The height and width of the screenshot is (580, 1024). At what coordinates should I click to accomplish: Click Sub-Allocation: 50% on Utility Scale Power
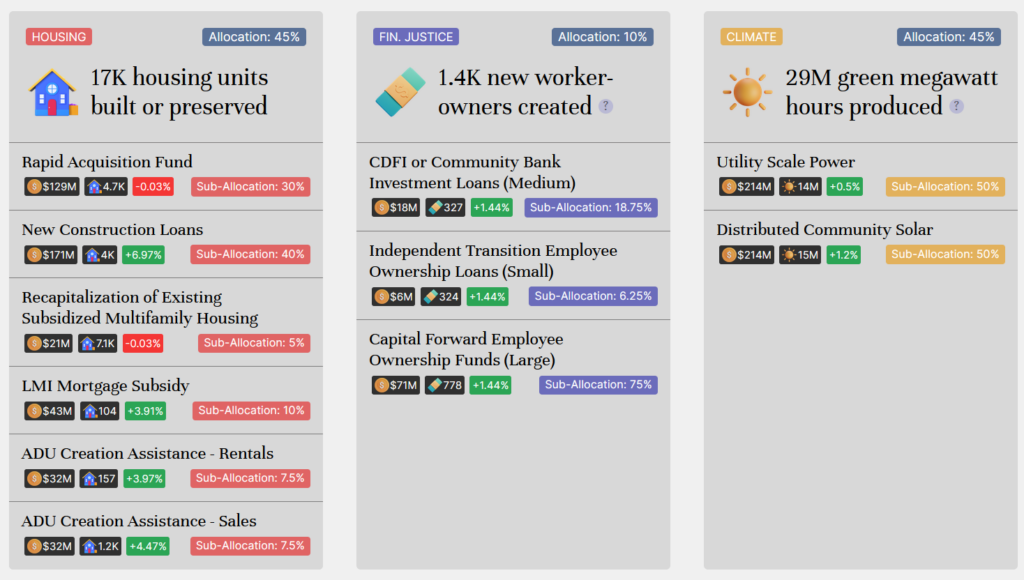[945, 187]
